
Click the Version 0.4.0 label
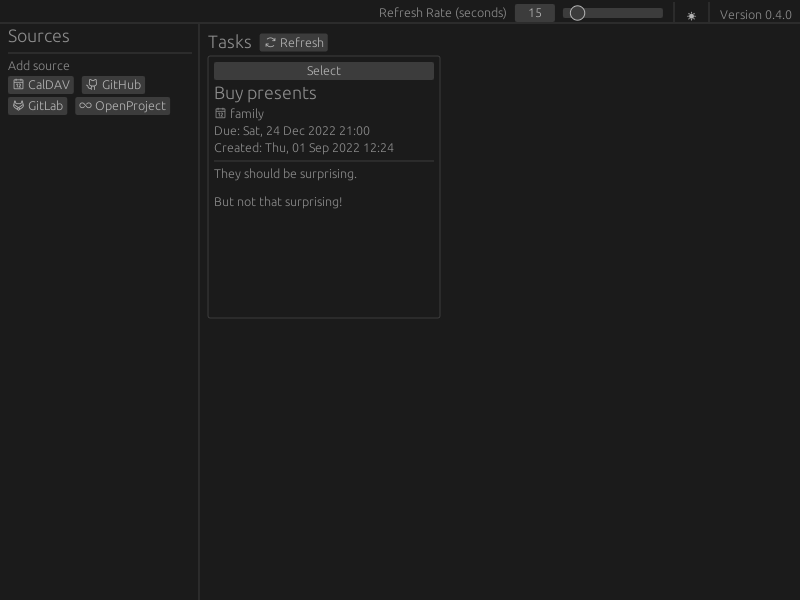coord(756,15)
